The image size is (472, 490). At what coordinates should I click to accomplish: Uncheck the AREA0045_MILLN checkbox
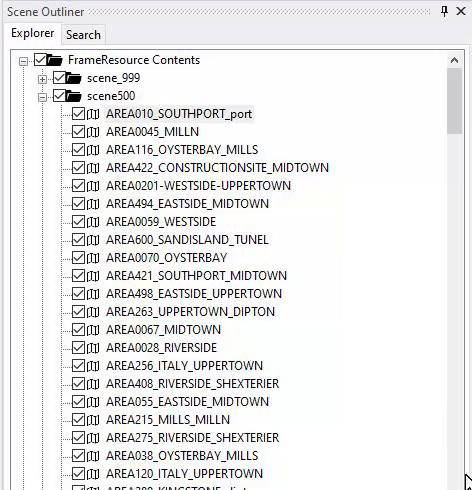pos(78,132)
